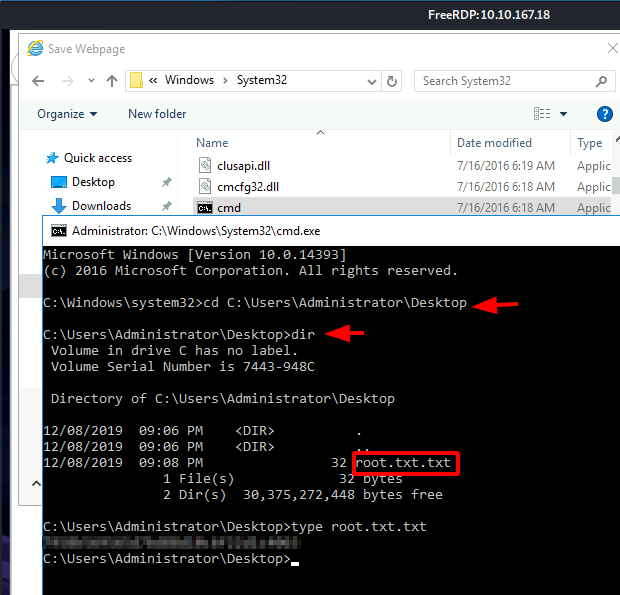Click System32 in the address breadcrumb
Image resolution: width=620 pixels, height=595 pixels.
coord(262,80)
